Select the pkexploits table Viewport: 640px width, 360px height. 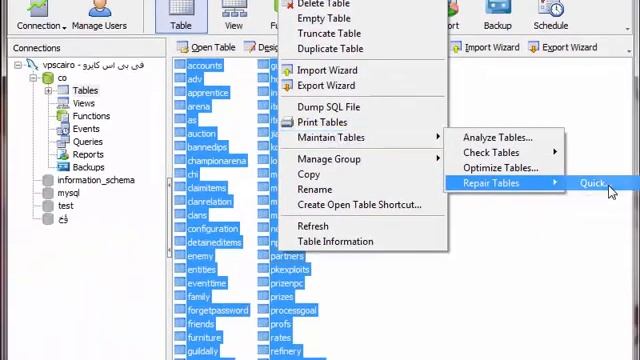pyautogui.click(x=290, y=269)
